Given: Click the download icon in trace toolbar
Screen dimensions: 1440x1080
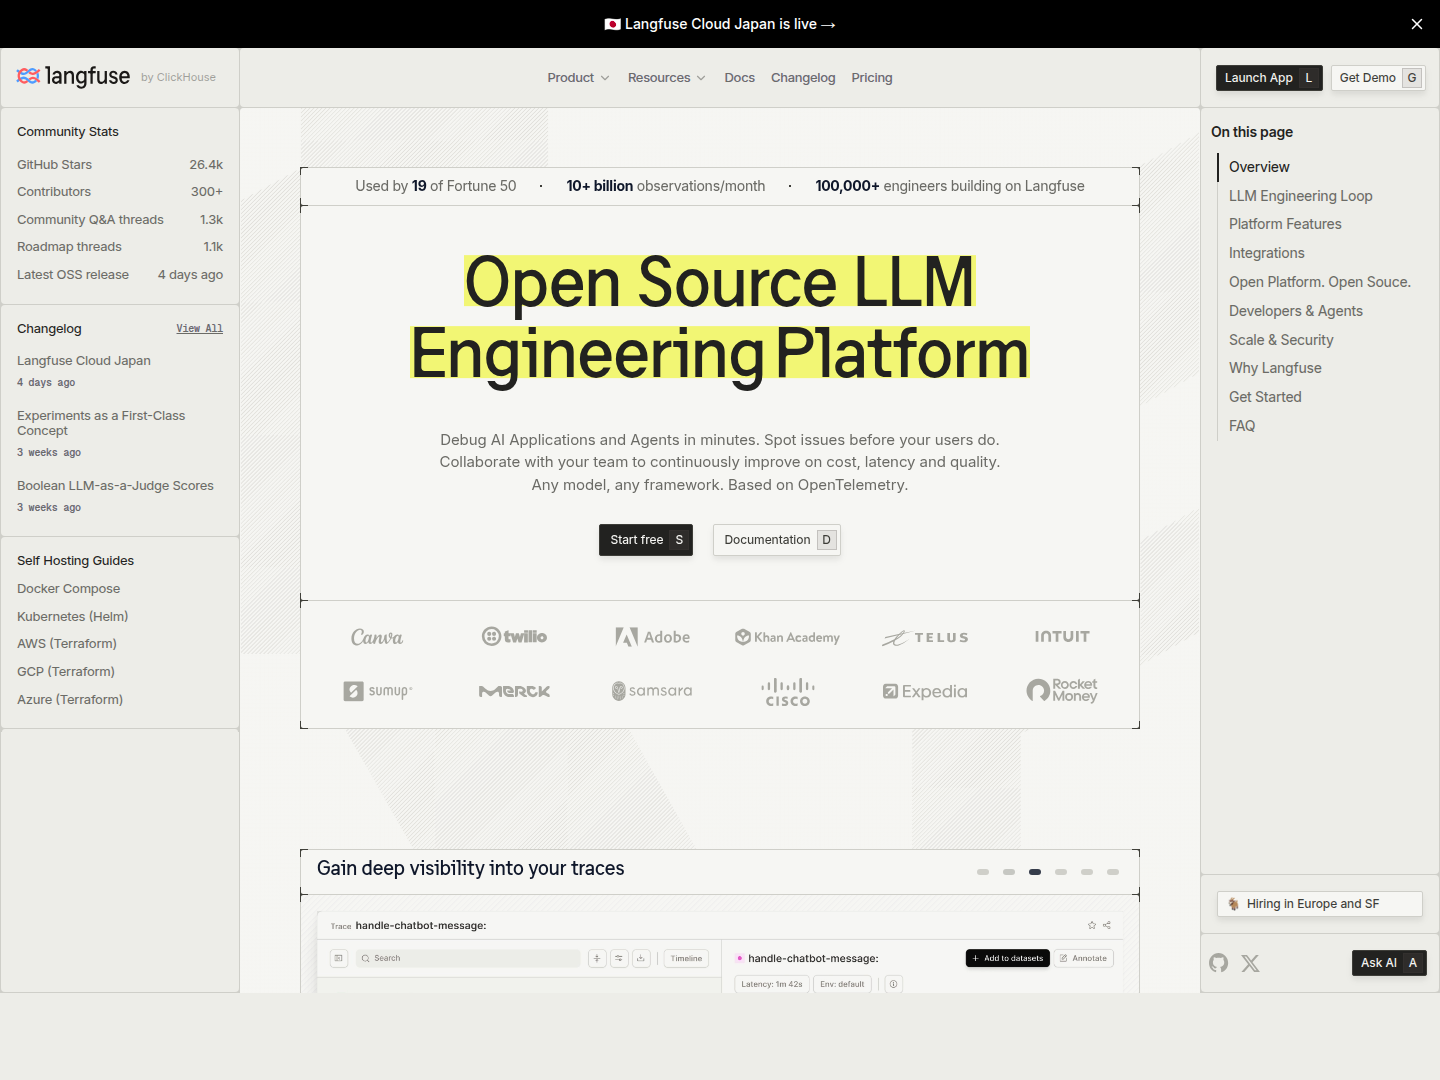Looking at the screenshot, I should (641, 958).
